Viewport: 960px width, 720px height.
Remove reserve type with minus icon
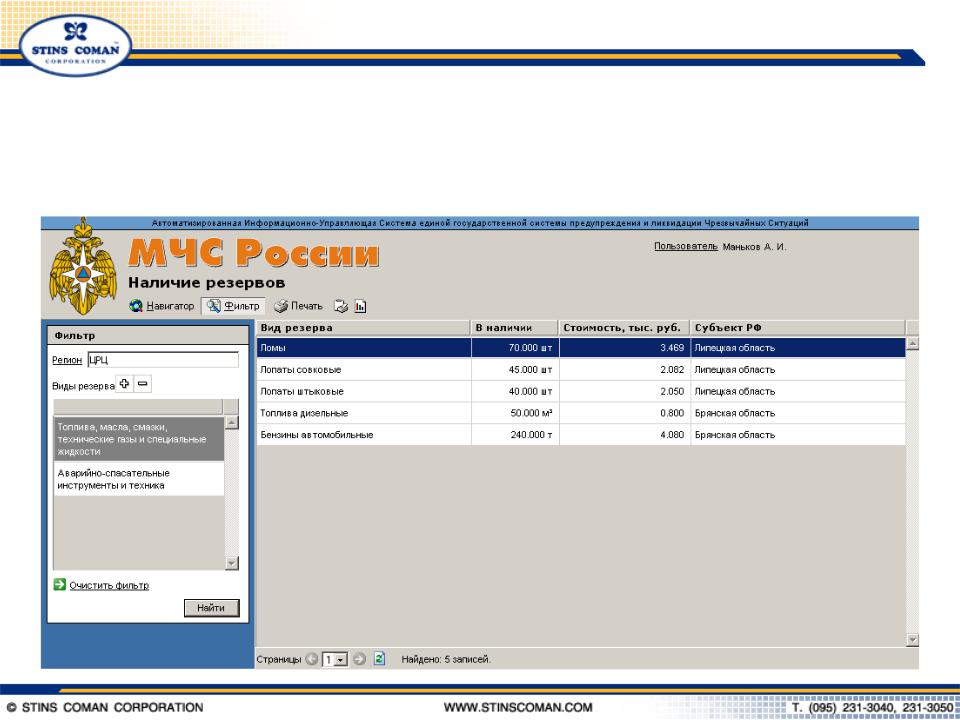(x=143, y=384)
